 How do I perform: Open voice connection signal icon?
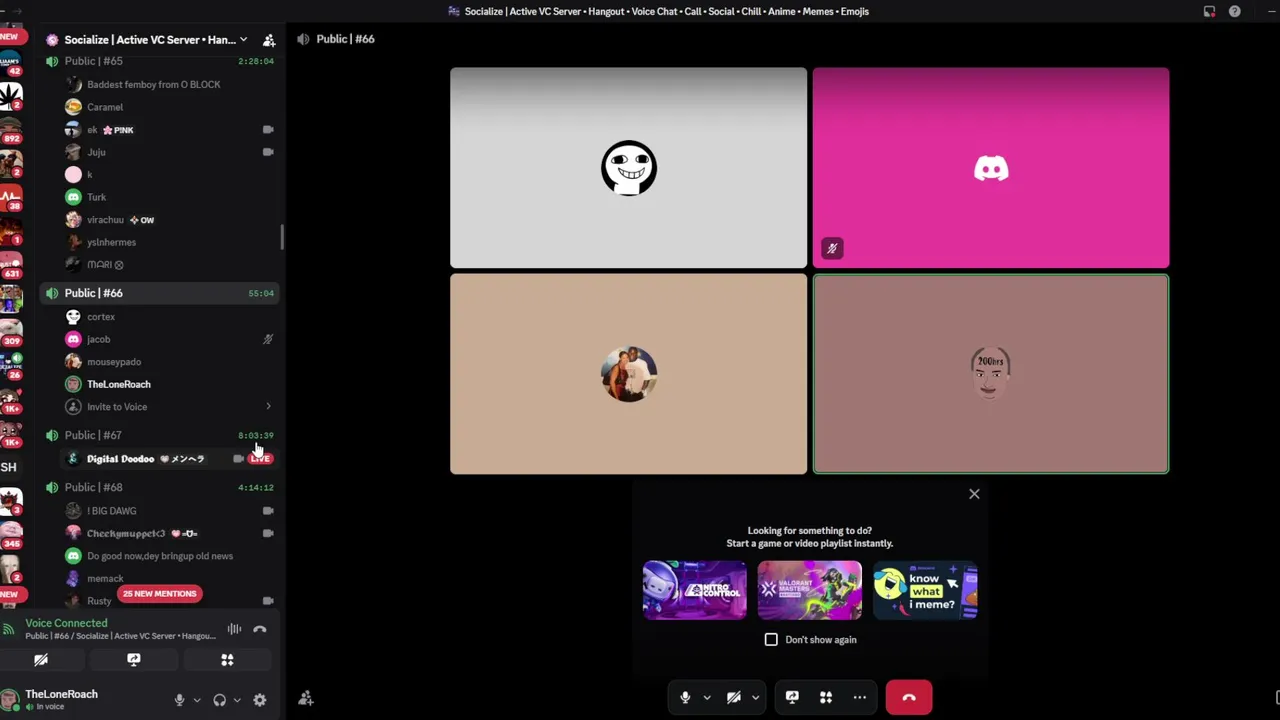point(9,629)
